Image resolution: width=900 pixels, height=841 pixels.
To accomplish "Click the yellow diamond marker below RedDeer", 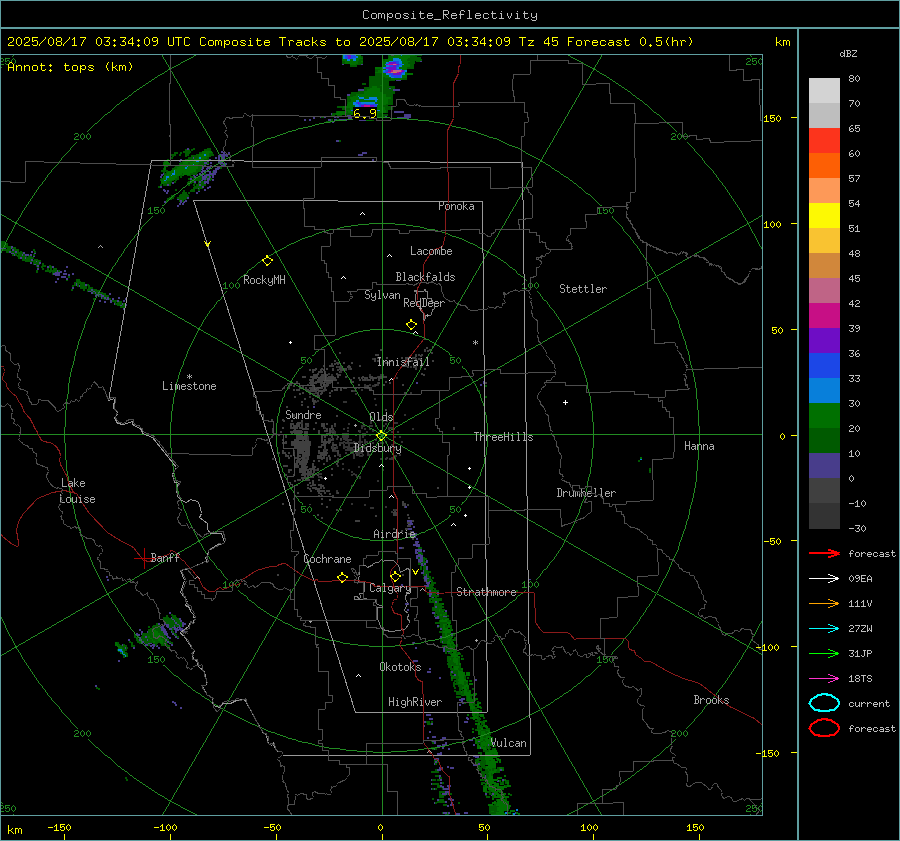I will coord(411,325).
